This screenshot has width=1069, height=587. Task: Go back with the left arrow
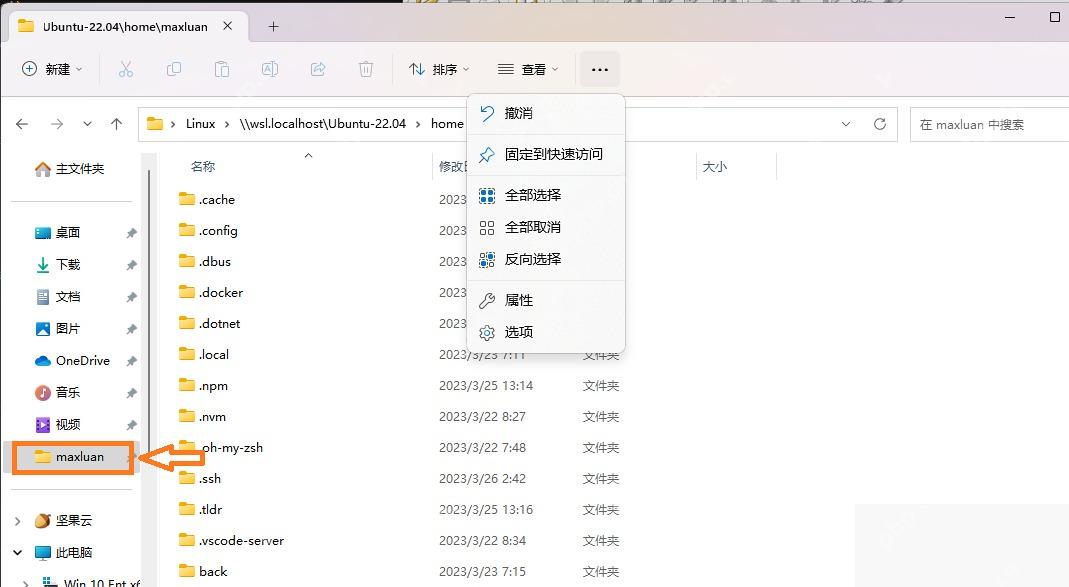pyautogui.click(x=22, y=124)
